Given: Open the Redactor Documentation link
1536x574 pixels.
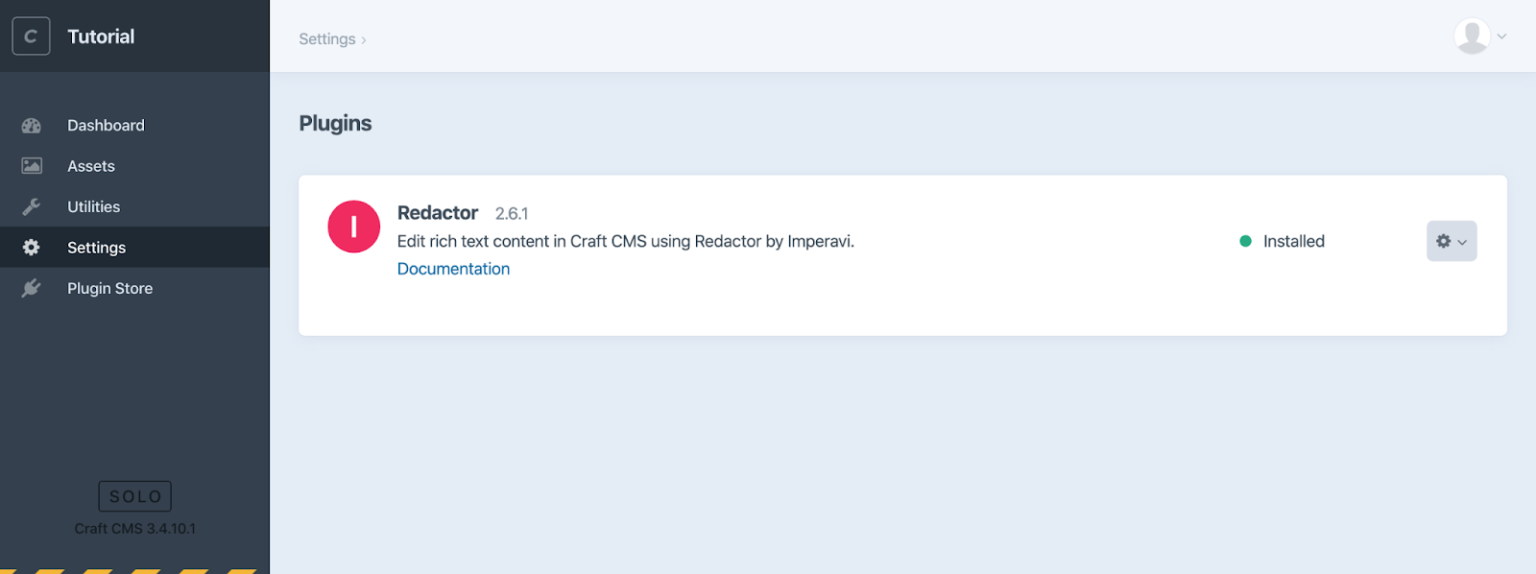Looking at the screenshot, I should (x=453, y=269).
